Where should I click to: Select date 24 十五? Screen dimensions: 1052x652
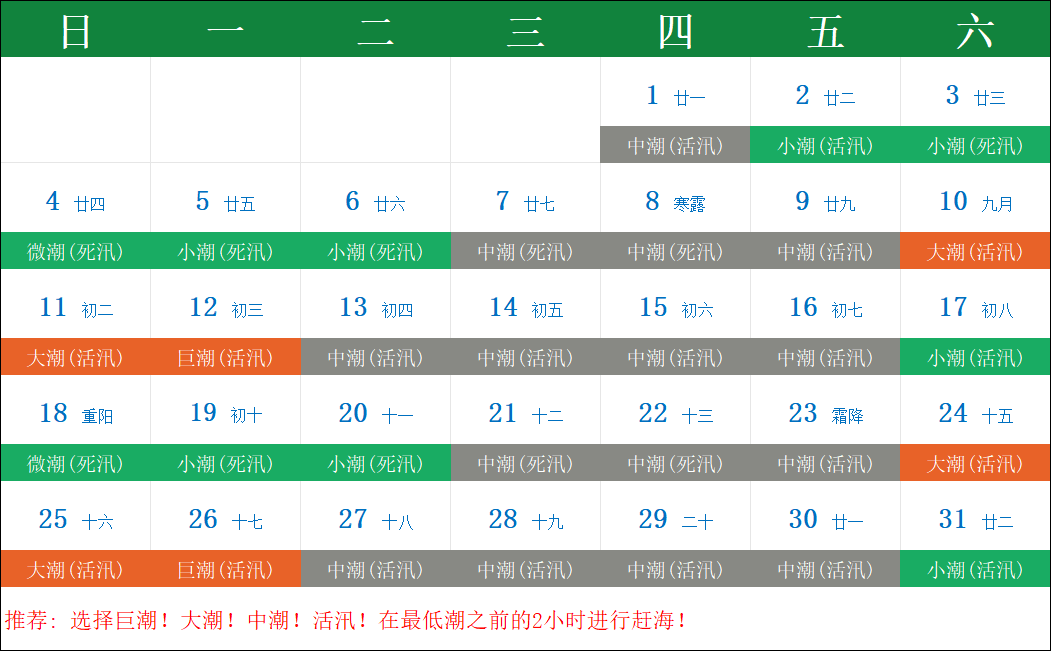point(976,414)
